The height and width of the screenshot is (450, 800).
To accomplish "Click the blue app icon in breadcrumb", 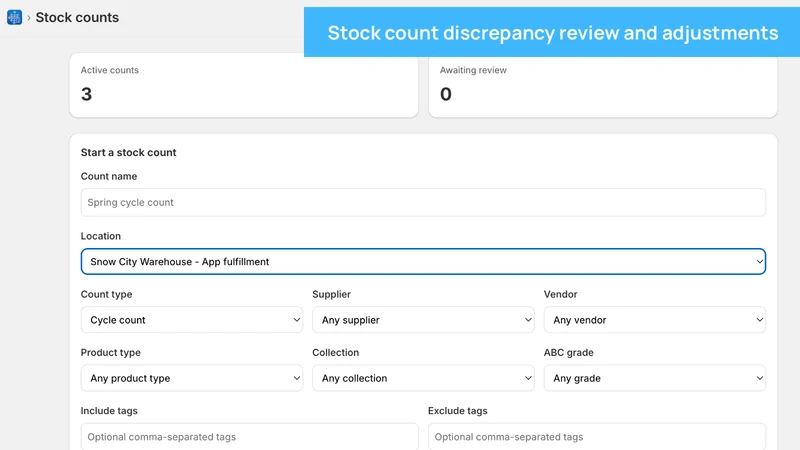I will point(14,17).
